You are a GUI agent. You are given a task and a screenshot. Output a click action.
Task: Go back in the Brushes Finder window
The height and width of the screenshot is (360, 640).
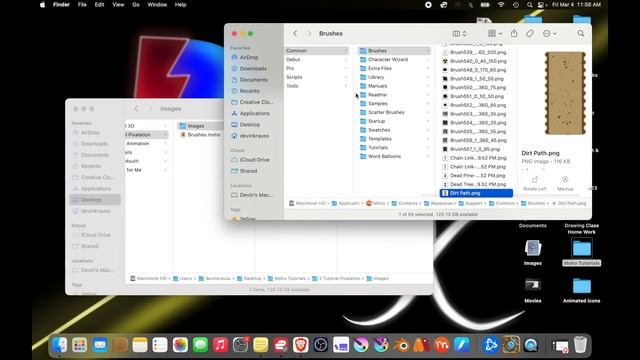pos(295,33)
